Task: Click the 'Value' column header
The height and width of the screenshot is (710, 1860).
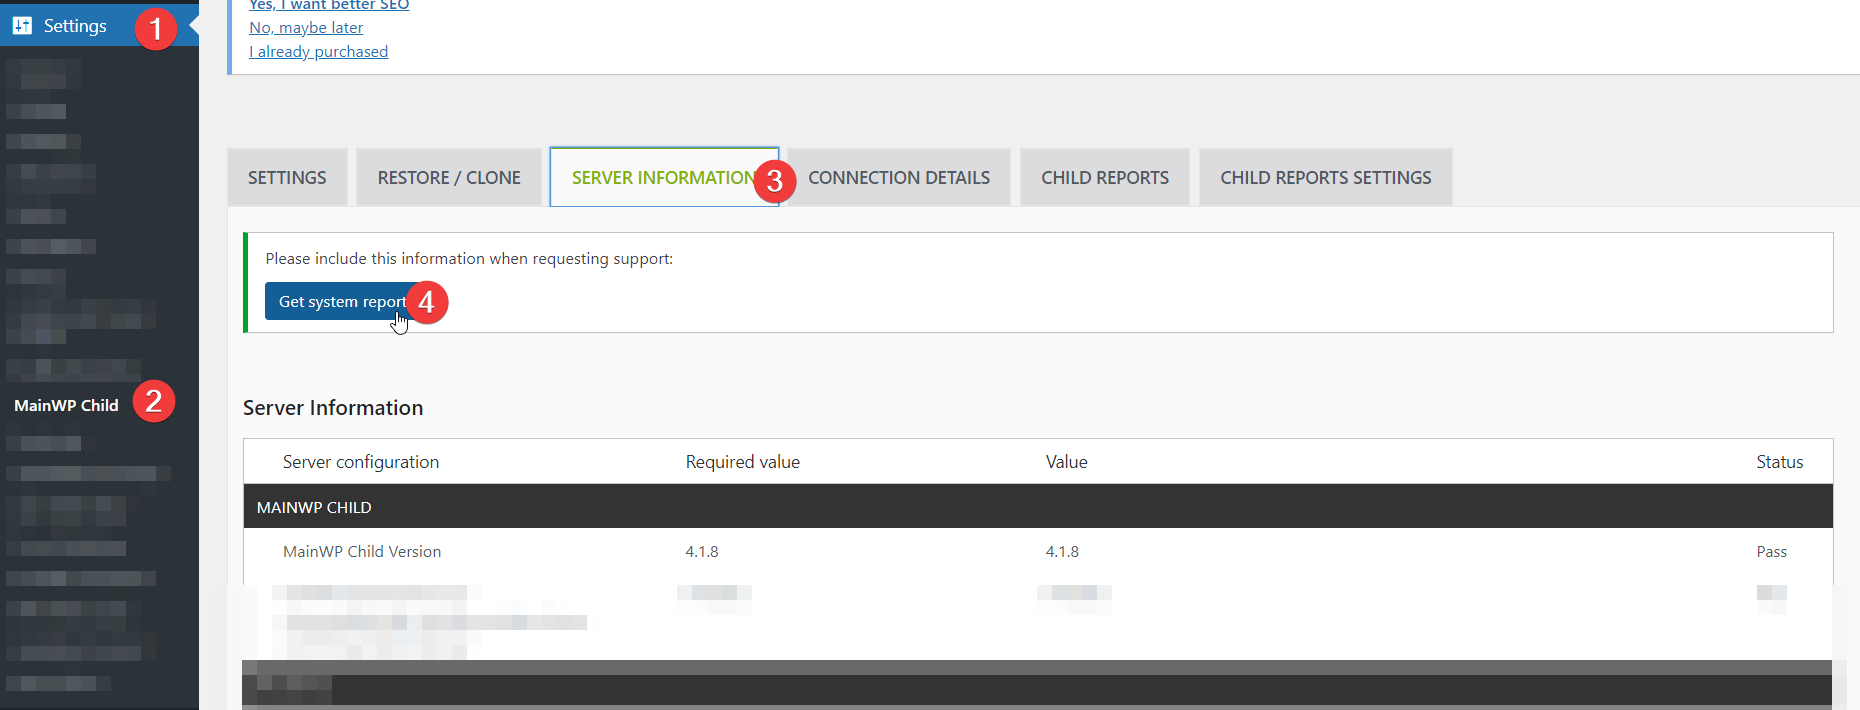Action: click(1067, 462)
